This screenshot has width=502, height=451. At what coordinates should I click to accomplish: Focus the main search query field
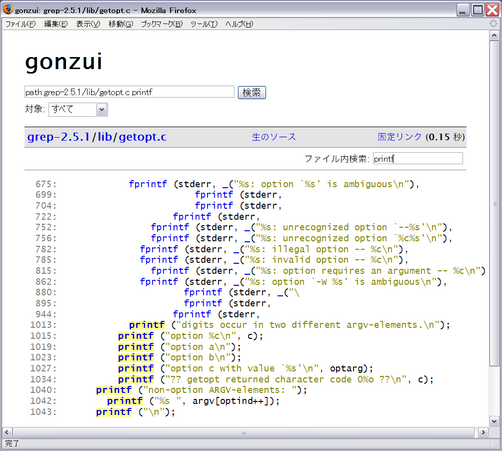[x=129, y=92]
